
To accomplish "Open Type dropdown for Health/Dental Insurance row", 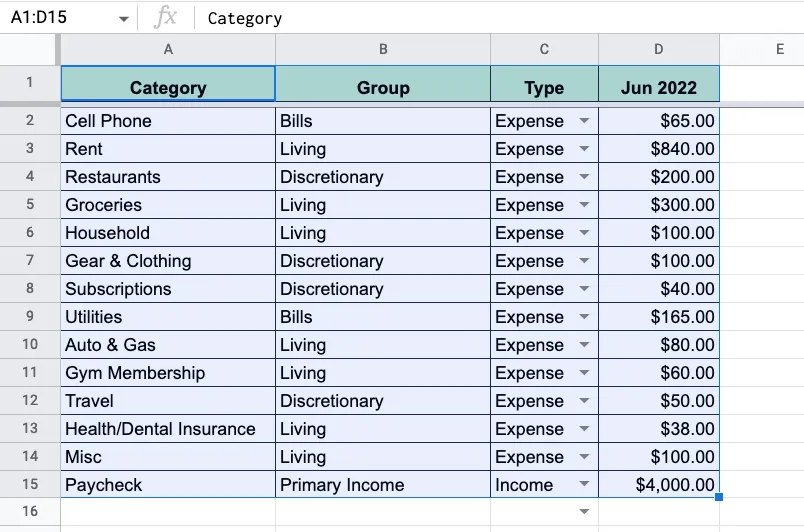I will [584, 428].
